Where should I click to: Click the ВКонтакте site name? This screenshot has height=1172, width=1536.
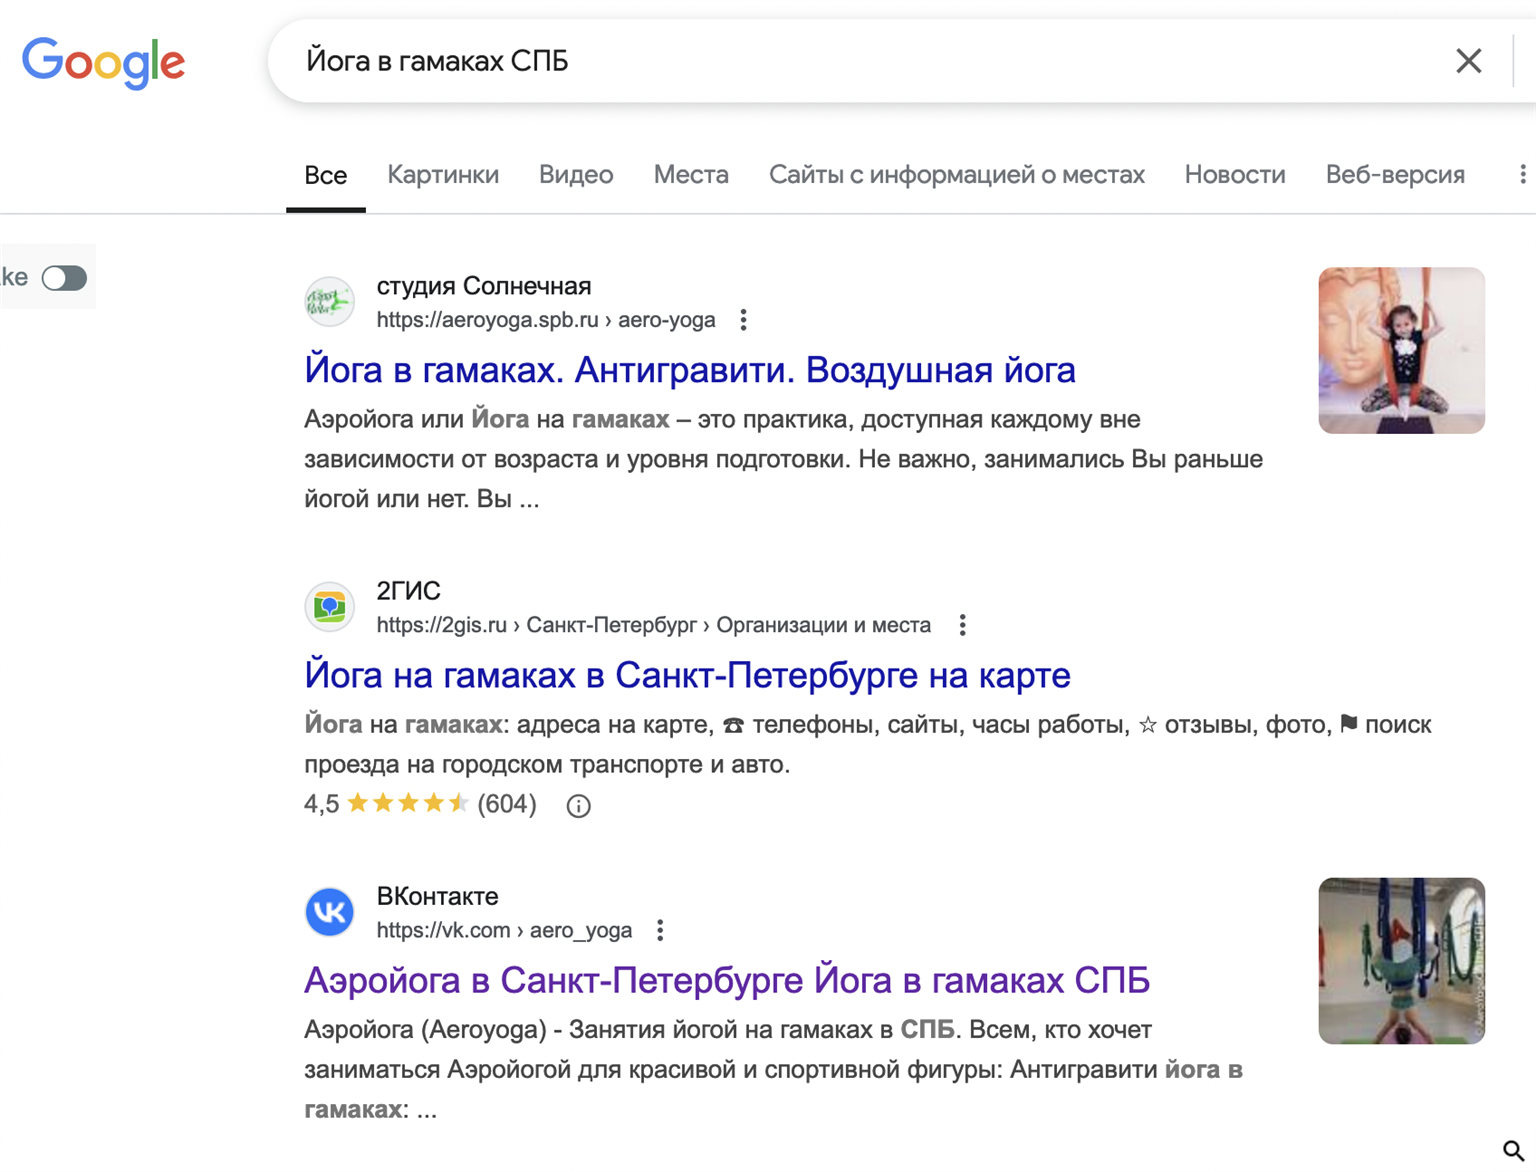point(437,896)
